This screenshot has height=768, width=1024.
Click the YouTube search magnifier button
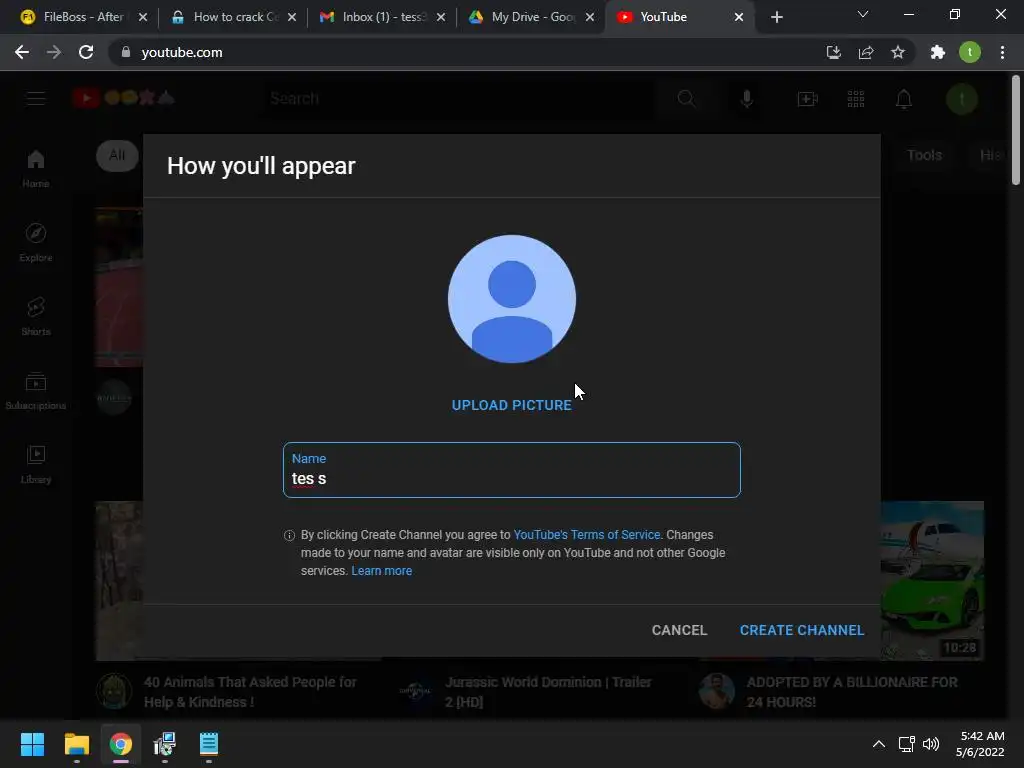686,99
